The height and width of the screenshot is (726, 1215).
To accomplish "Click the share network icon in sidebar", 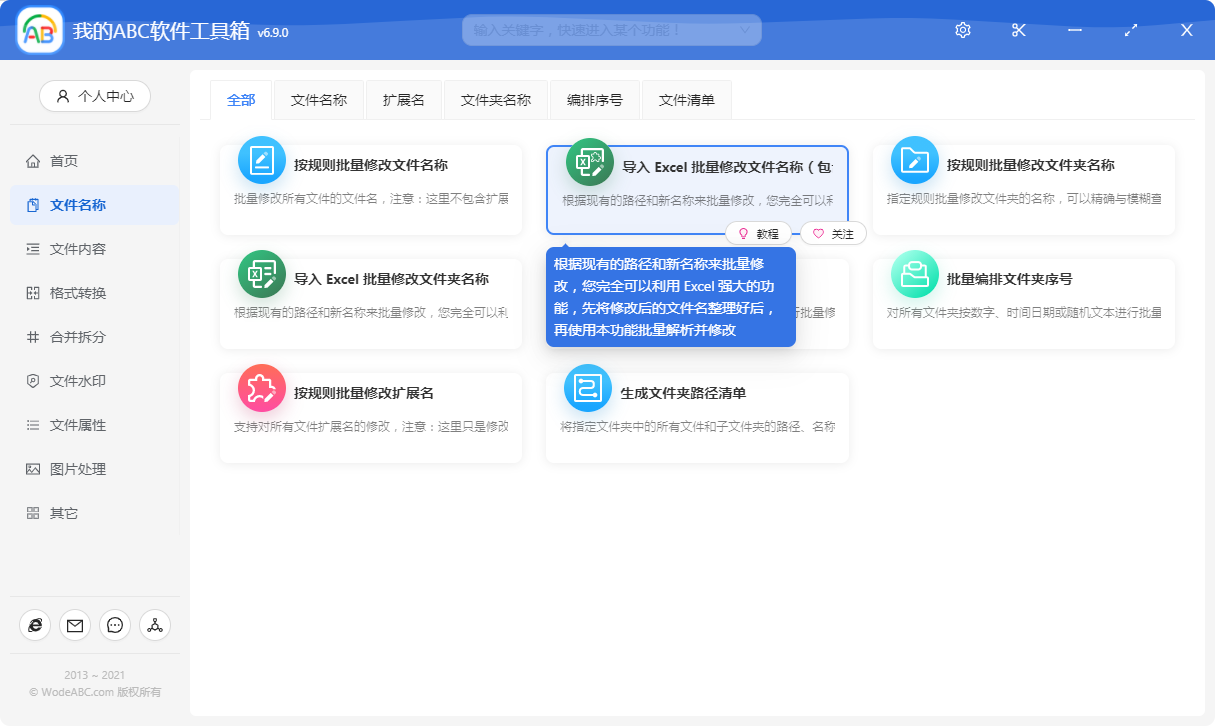I will click(155, 625).
